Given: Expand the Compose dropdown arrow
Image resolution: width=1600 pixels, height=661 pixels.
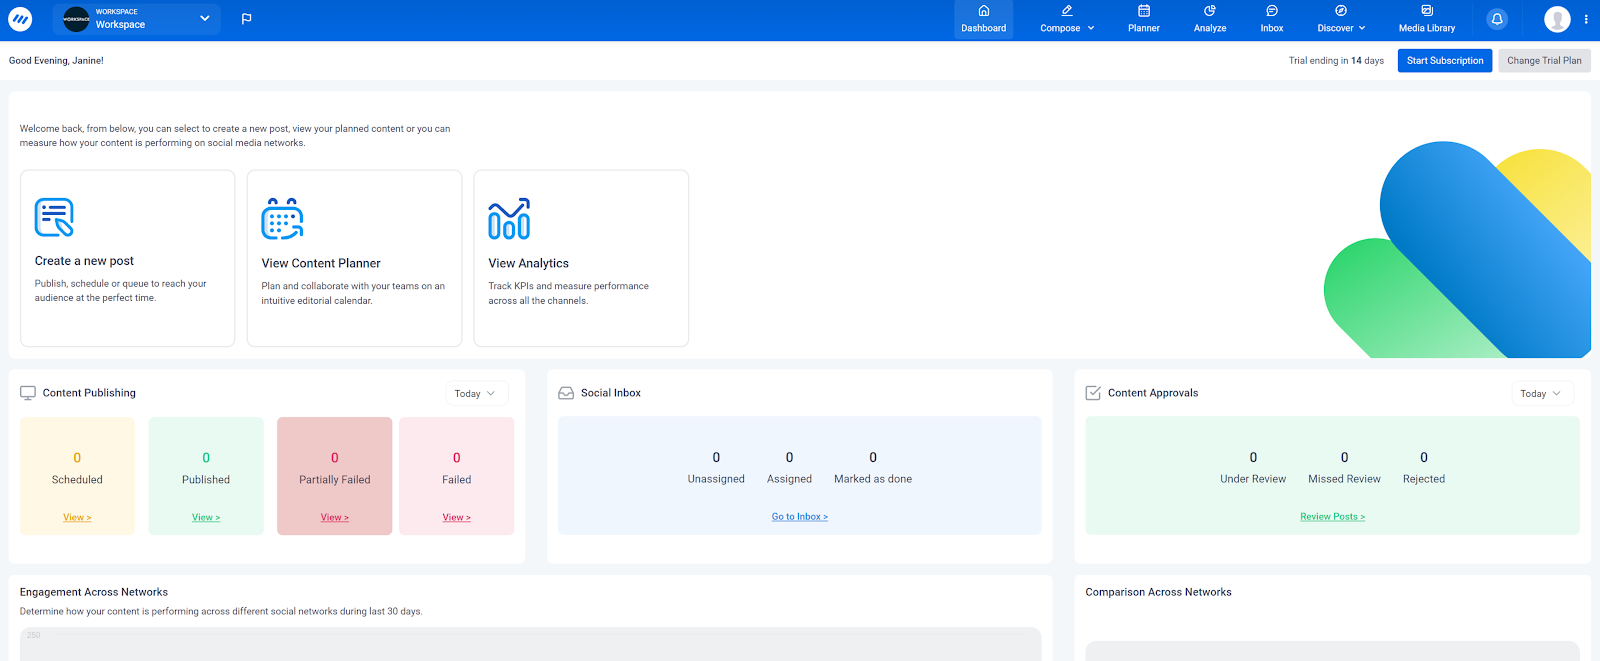Looking at the screenshot, I should [1091, 28].
